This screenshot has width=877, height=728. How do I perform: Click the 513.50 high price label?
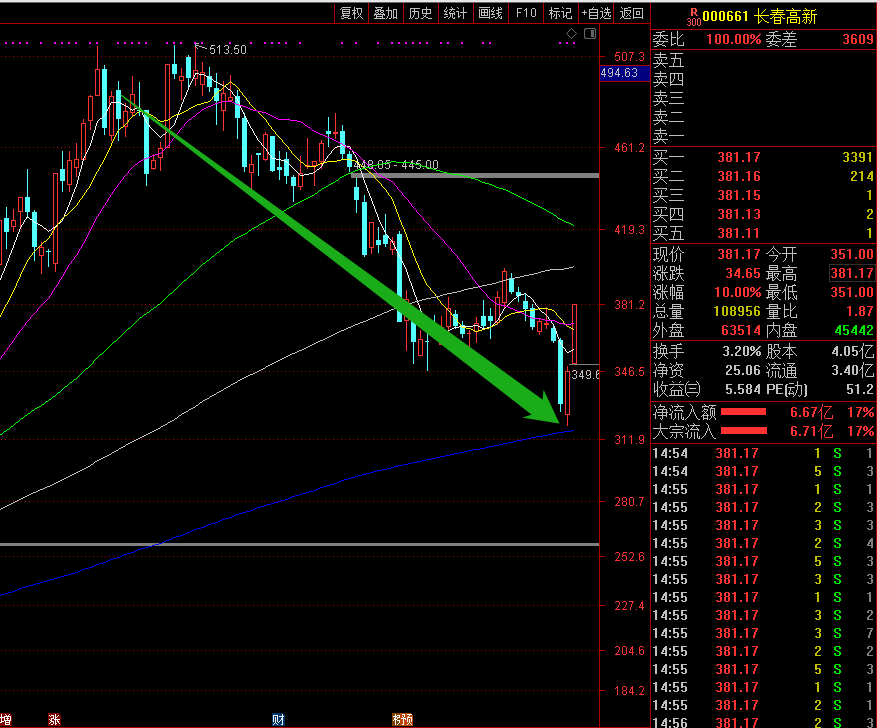click(x=227, y=50)
